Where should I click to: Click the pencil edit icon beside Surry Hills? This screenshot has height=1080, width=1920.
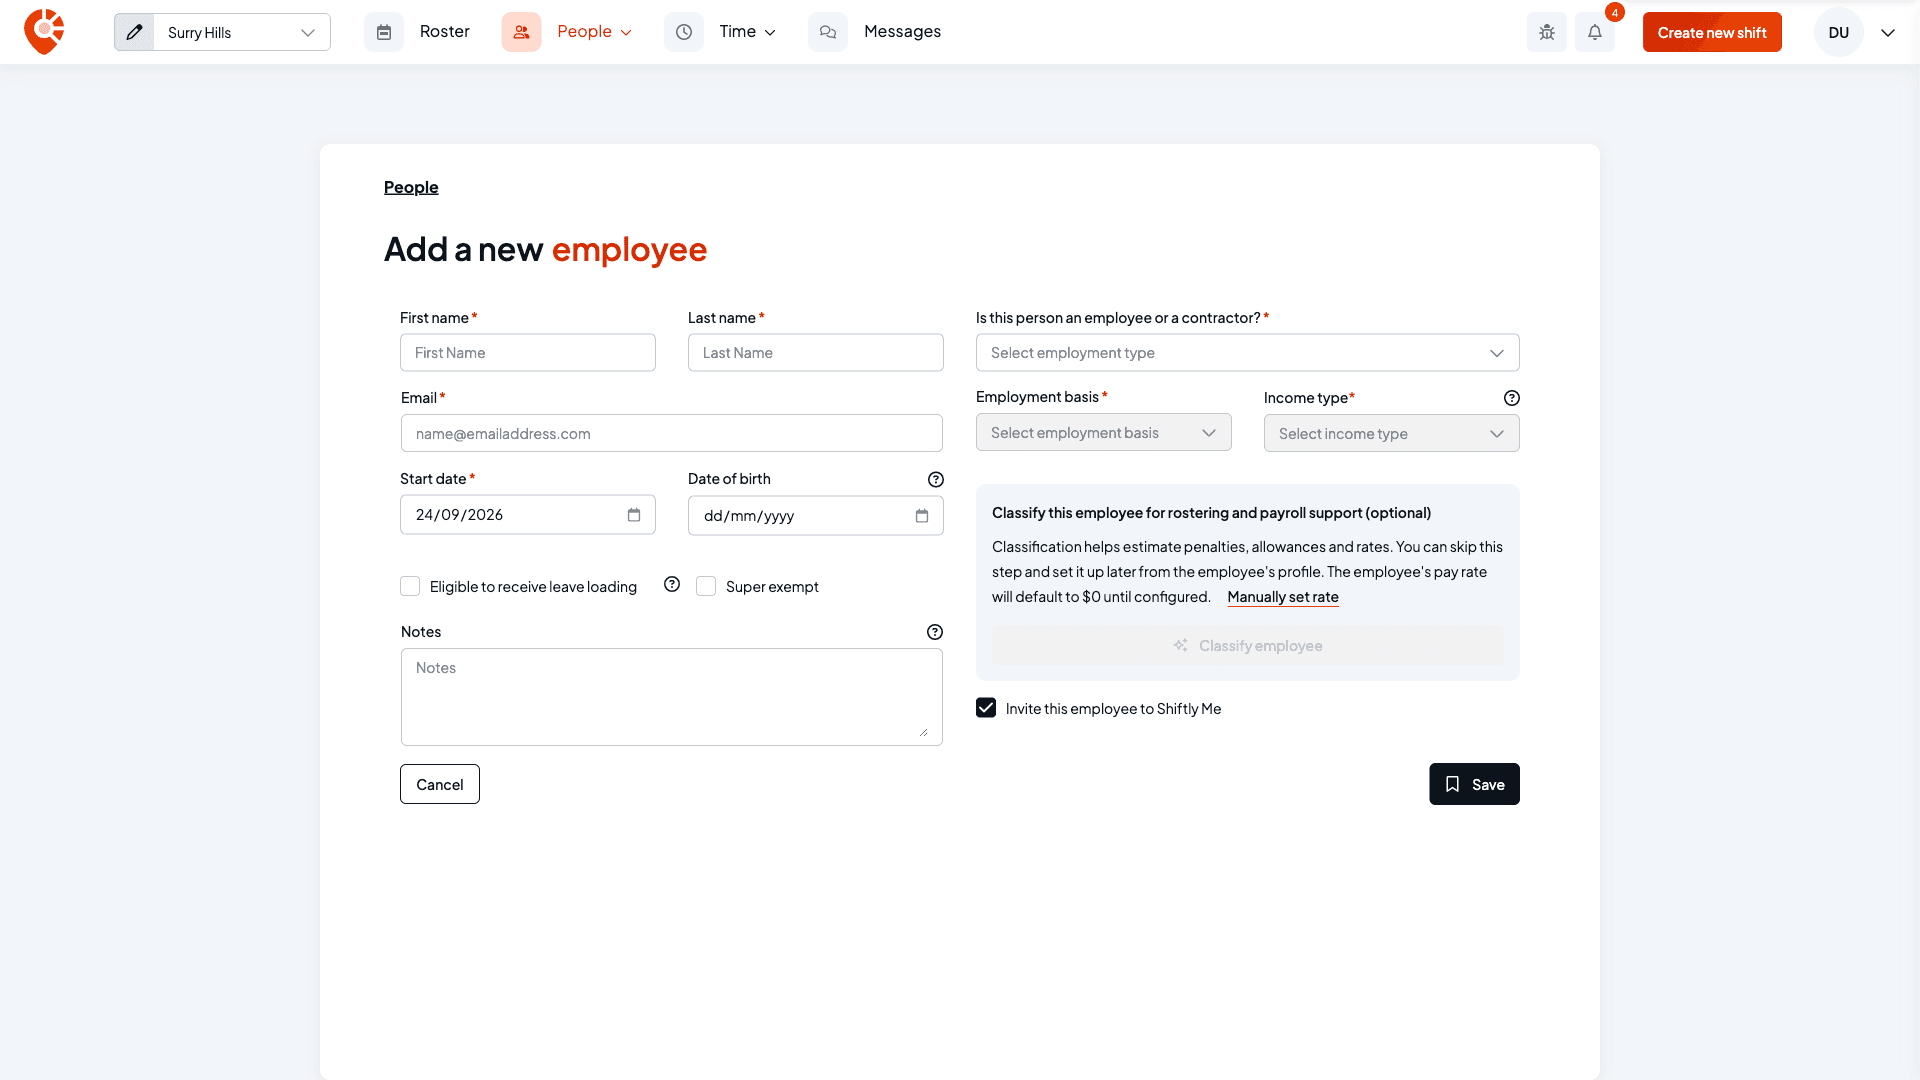click(134, 32)
